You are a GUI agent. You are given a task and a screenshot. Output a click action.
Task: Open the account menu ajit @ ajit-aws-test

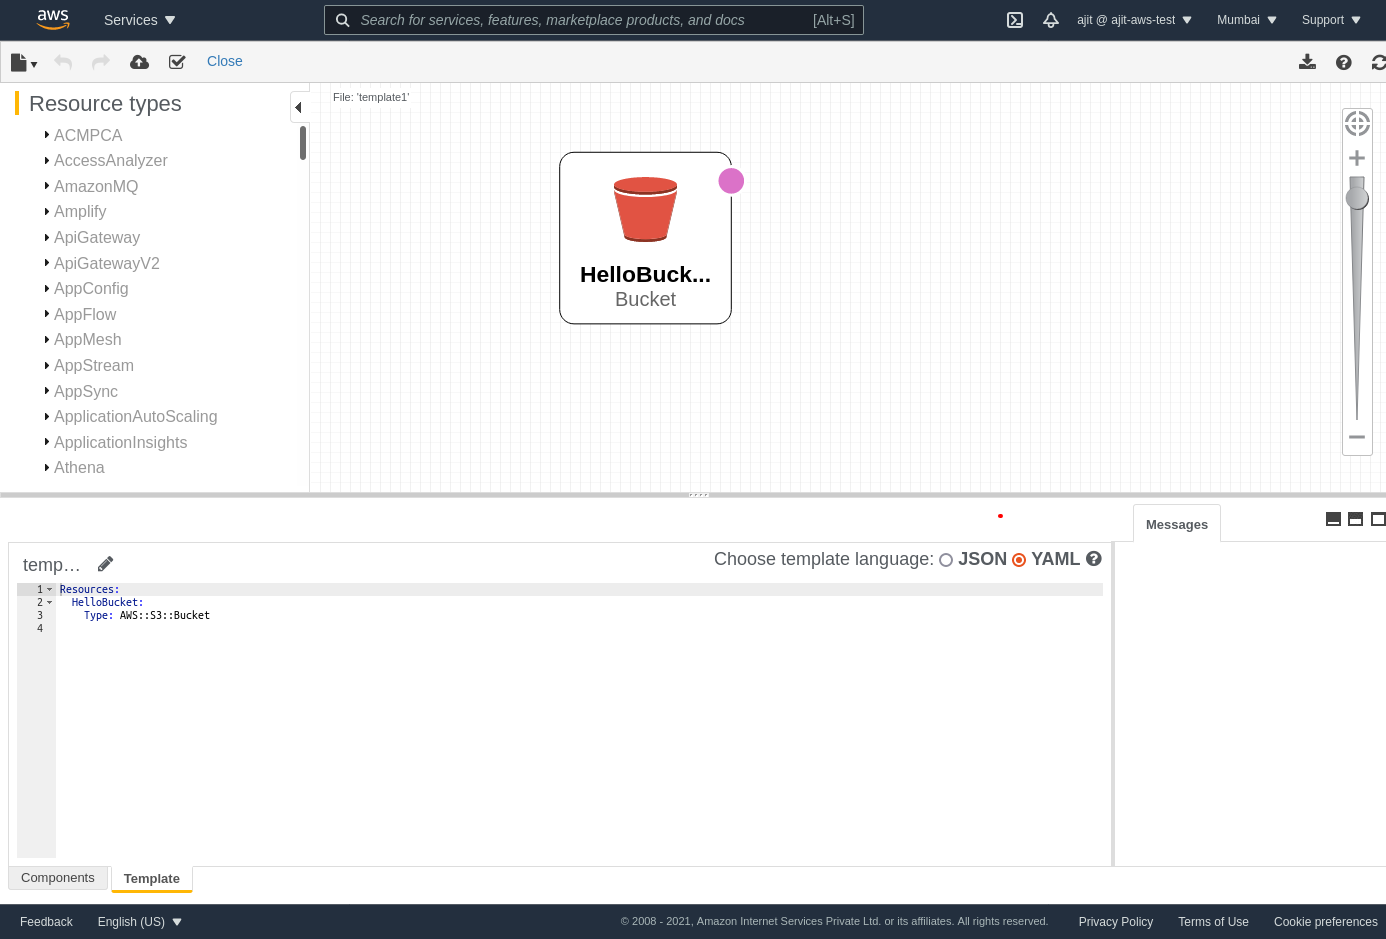pos(1135,20)
